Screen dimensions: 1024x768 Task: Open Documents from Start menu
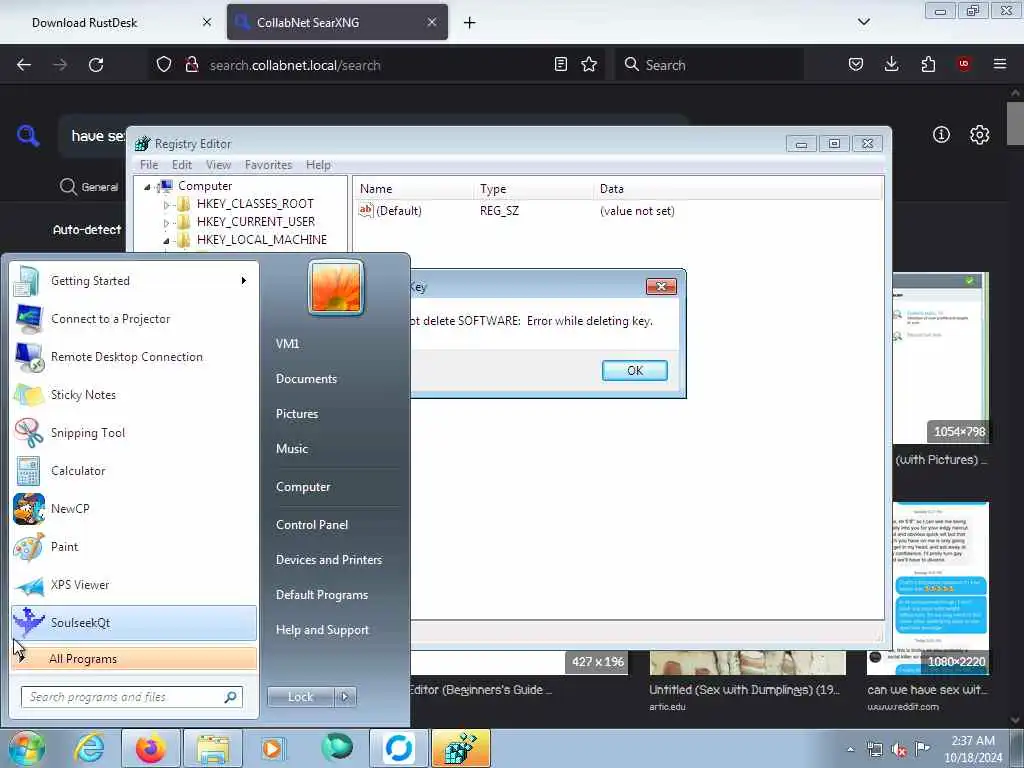[306, 379]
